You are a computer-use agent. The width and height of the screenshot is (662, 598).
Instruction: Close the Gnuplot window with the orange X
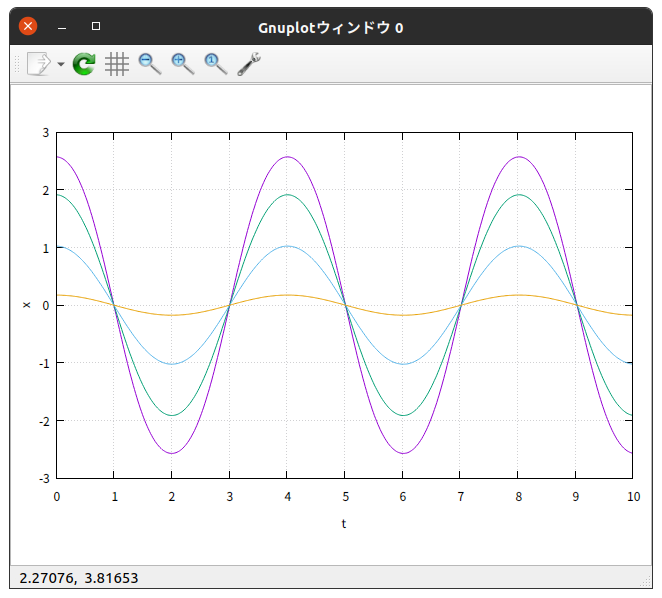[28, 26]
